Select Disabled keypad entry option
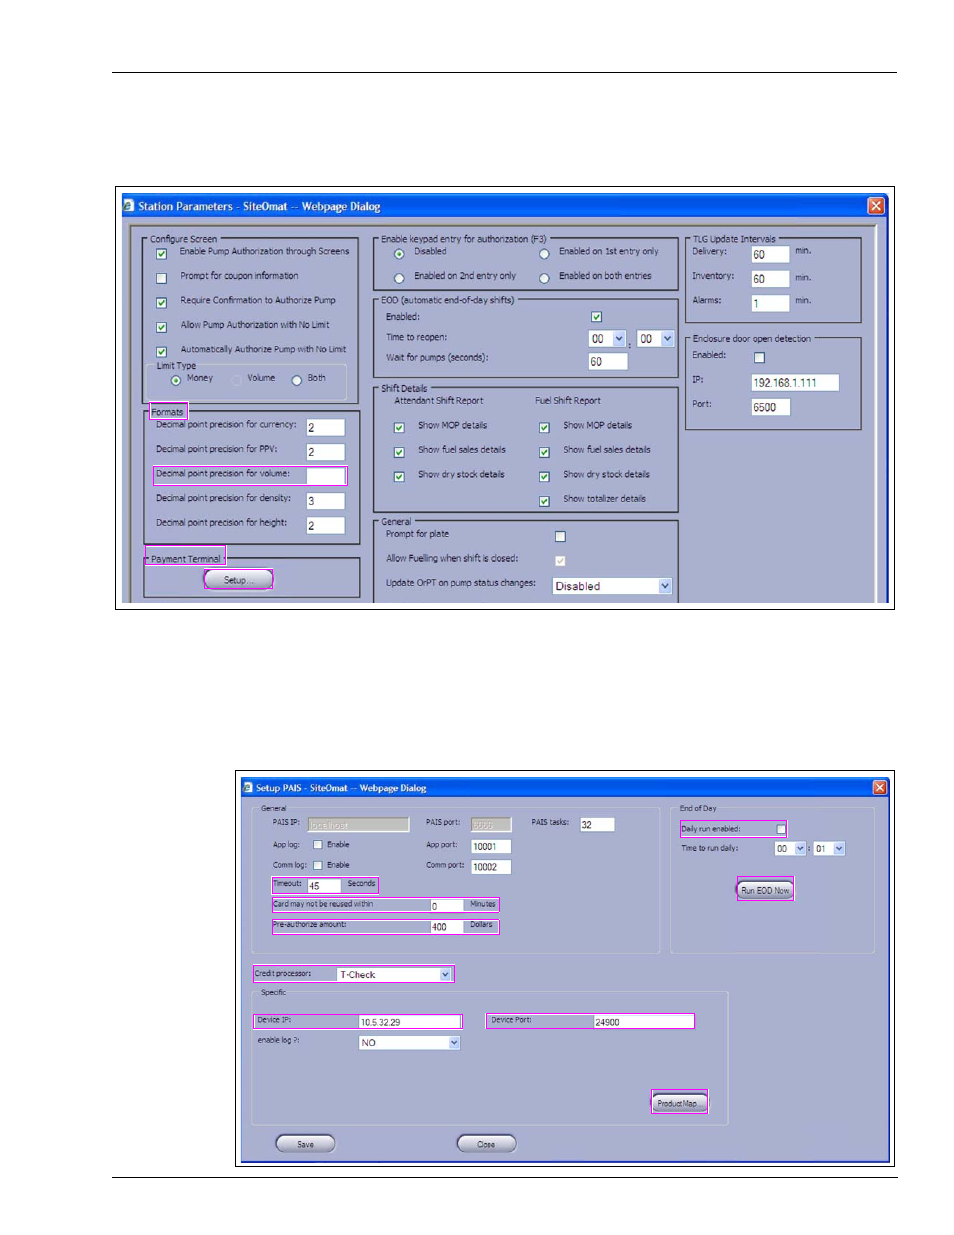 point(399,254)
